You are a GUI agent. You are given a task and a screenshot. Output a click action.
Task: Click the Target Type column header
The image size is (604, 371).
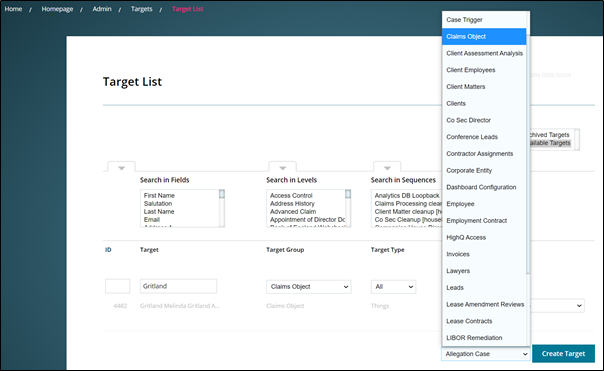(388, 250)
